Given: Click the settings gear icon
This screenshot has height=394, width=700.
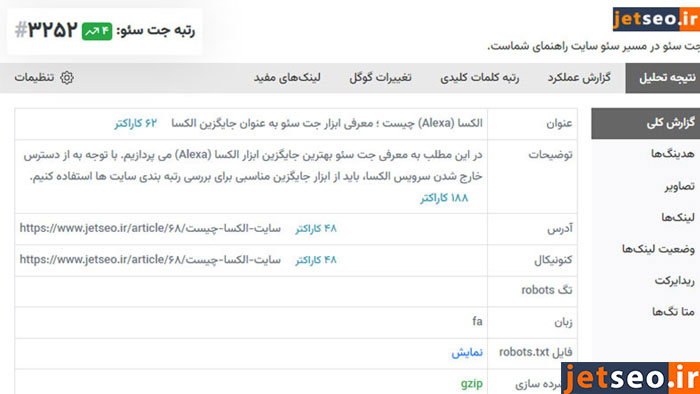Looking at the screenshot, I should click(x=67, y=78).
